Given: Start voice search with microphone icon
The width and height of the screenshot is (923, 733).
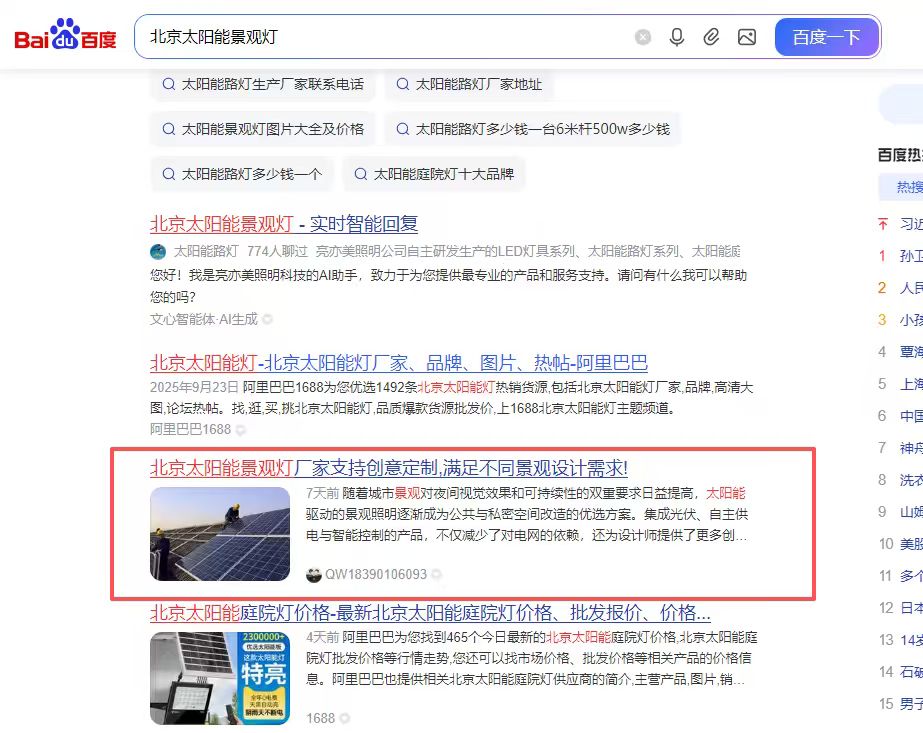Looking at the screenshot, I should click(x=677, y=37).
